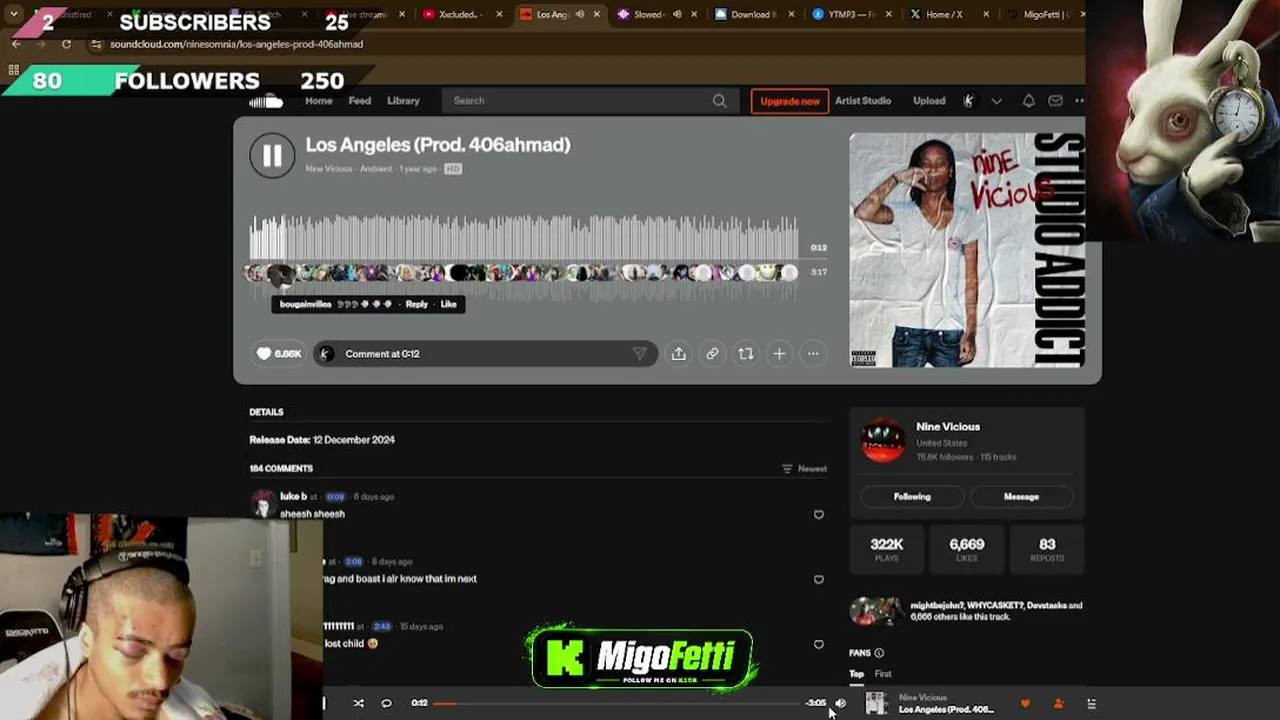Open Nine Vicious name in artist card

tap(948, 427)
